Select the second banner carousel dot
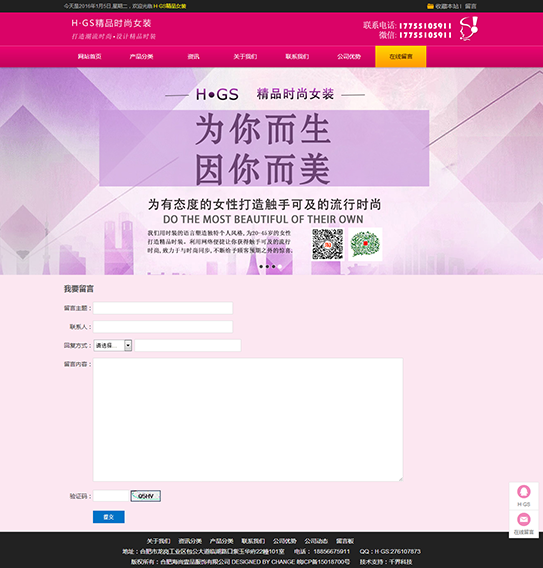This screenshot has width=543, height=568. [267, 267]
